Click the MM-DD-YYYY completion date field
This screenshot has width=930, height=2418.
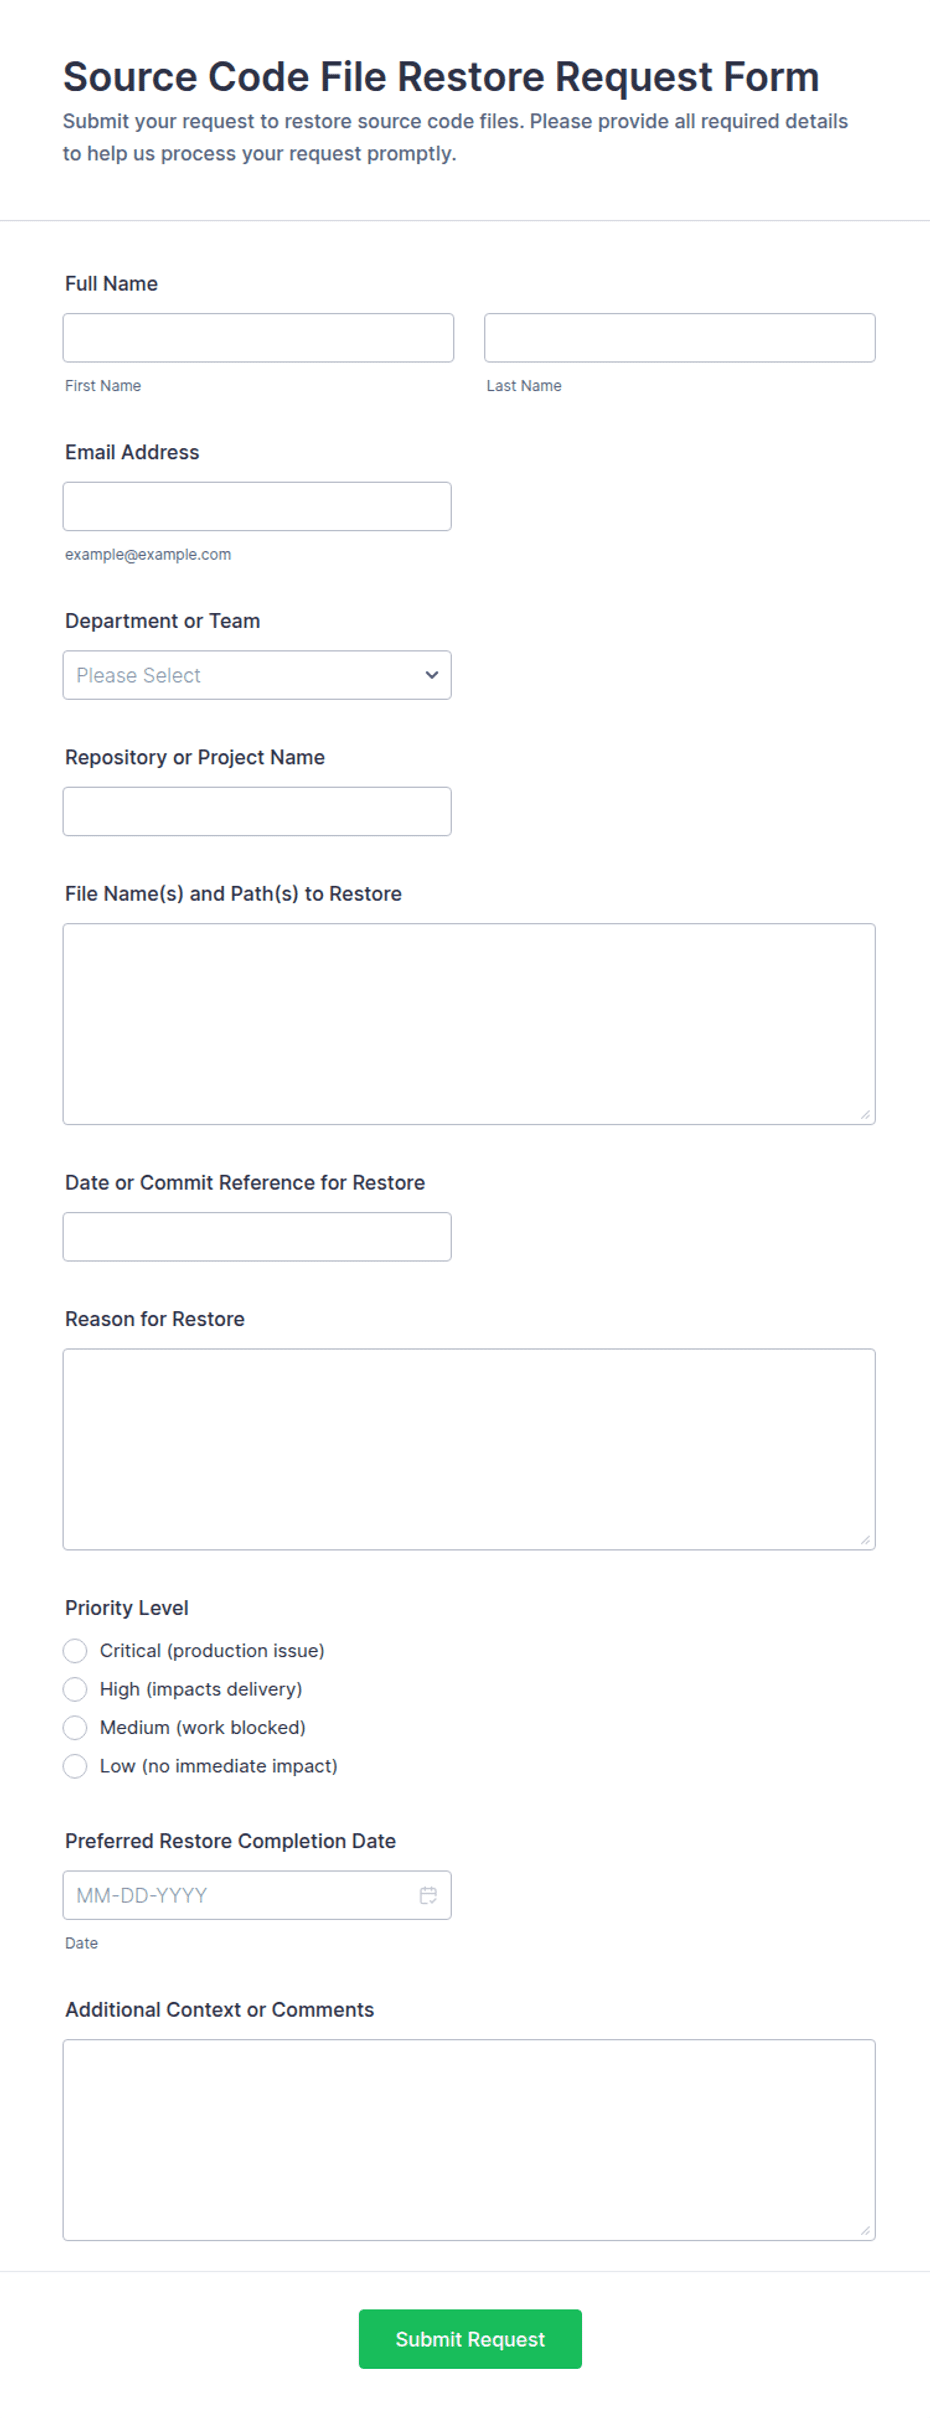click(257, 1895)
